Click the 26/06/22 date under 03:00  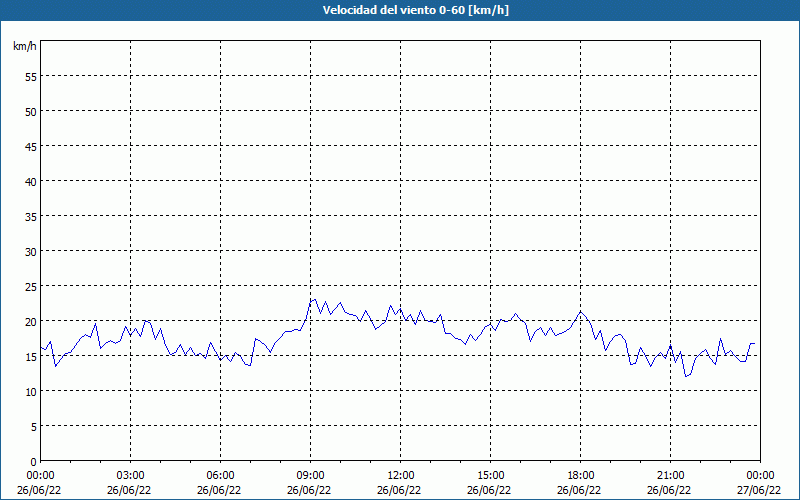[x=129, y=490]
